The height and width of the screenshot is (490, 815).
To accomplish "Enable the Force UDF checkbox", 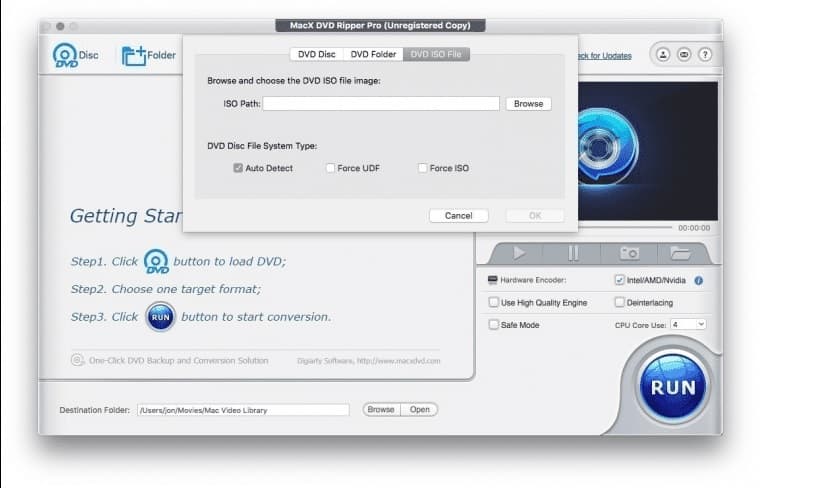I will pyautogui.click(x=330, y=168).
